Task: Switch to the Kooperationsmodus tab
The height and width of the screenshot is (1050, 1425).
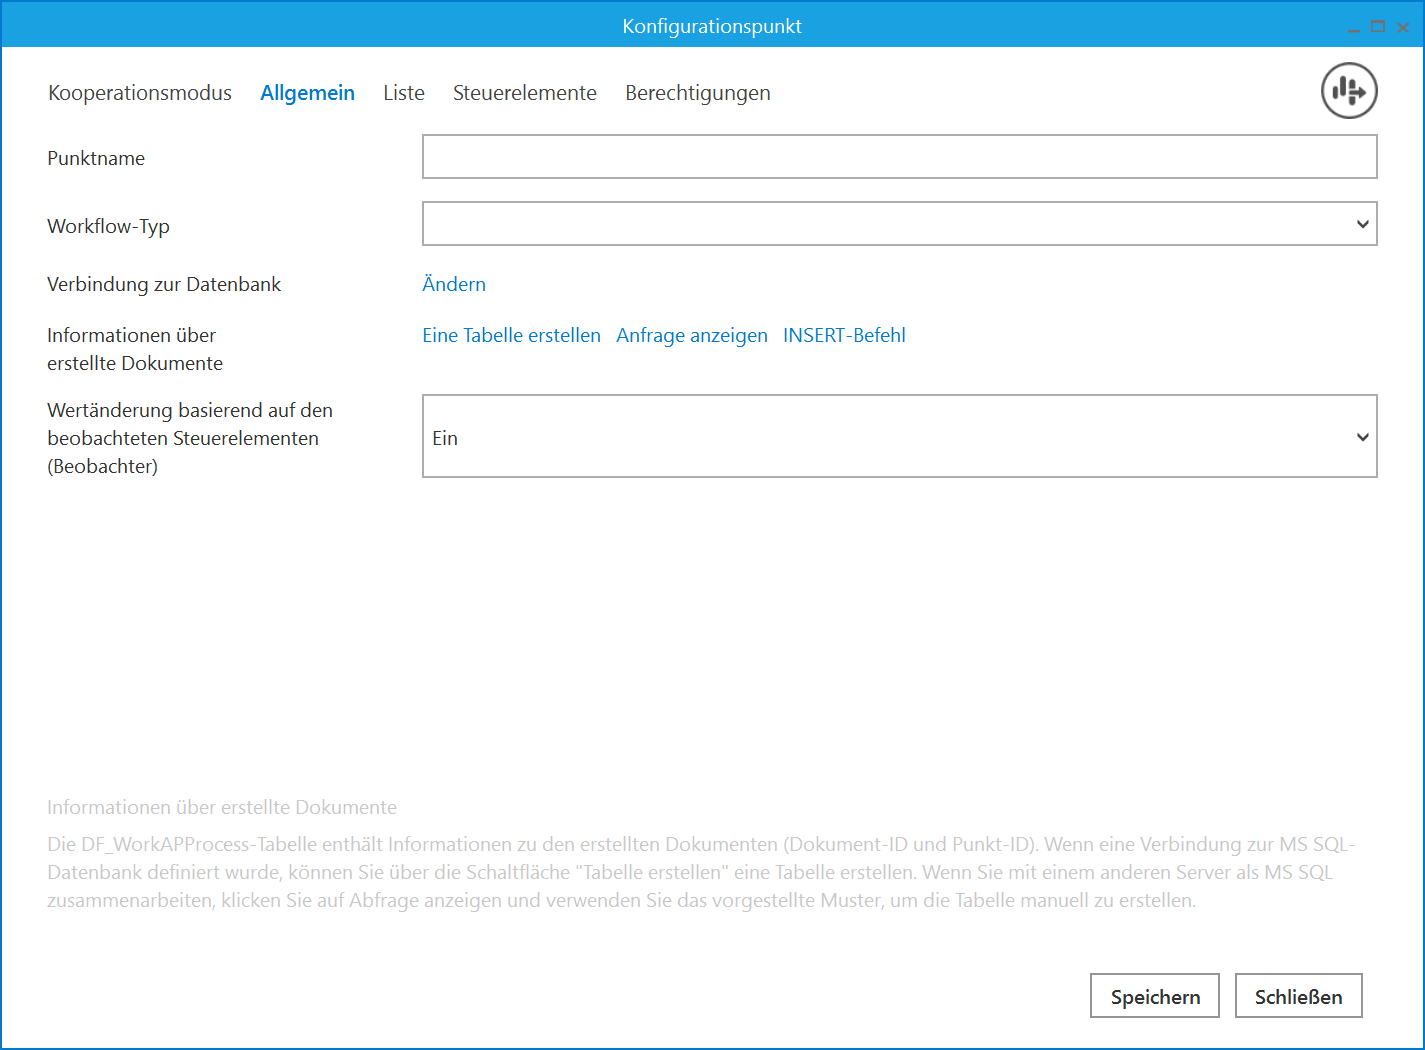Action: pyautogui.click(x=140, y=93)
